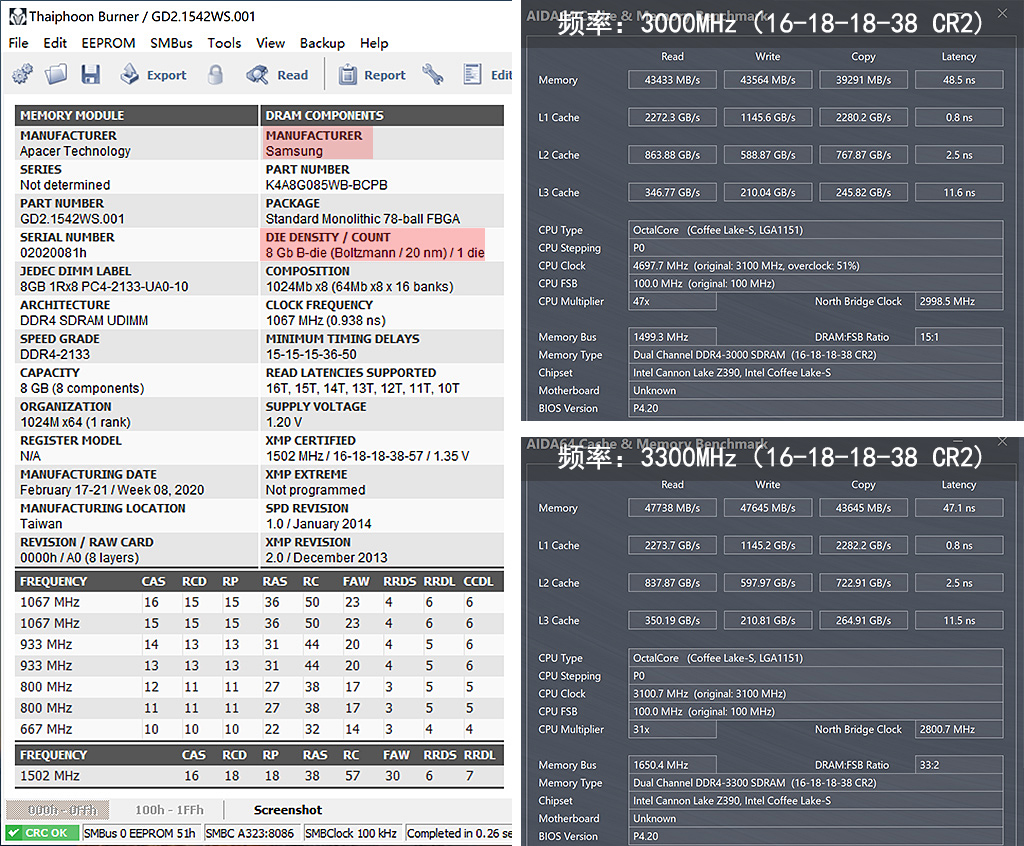The image size is (1024, 846).
Task: Click the CRC OK status indicator
Action: (43, 833)
